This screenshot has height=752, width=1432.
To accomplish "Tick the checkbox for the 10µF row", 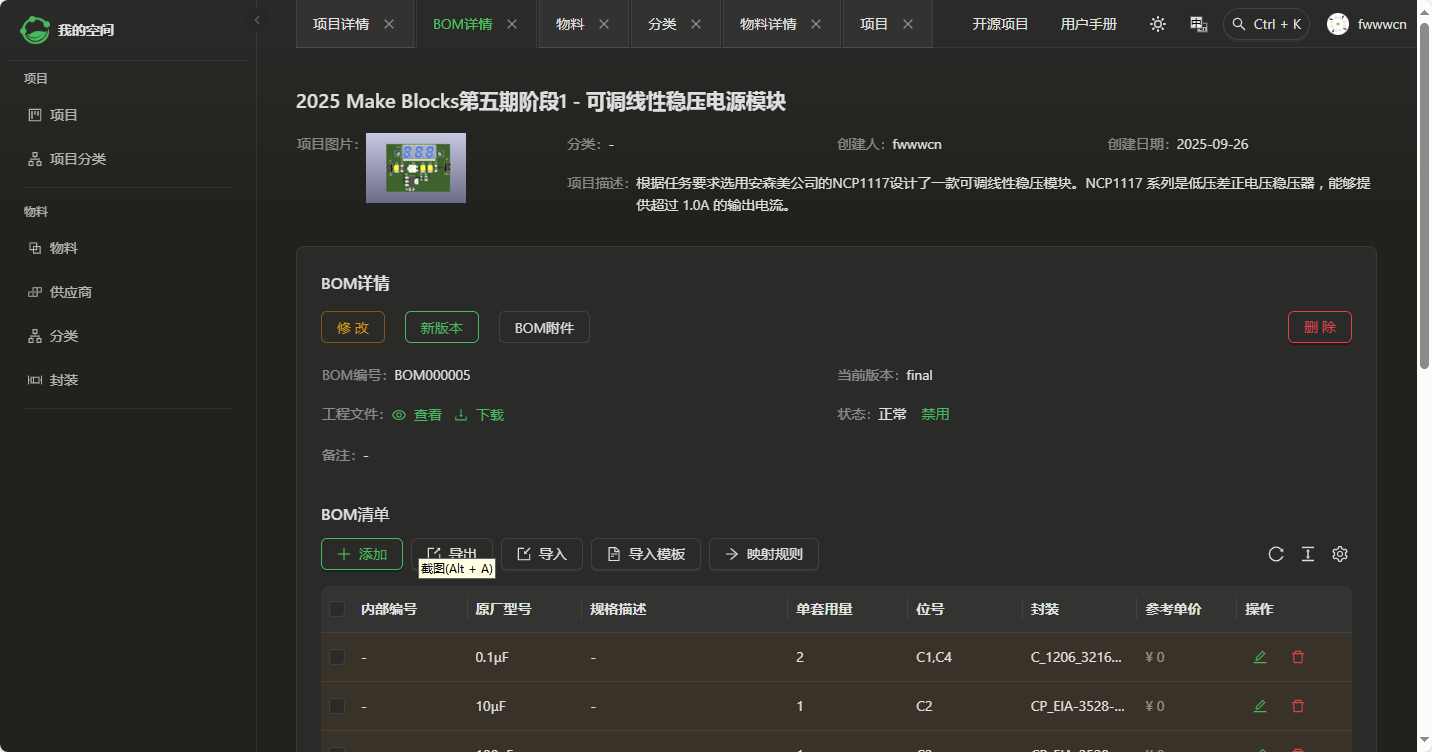I will click(x=337, y=706).
